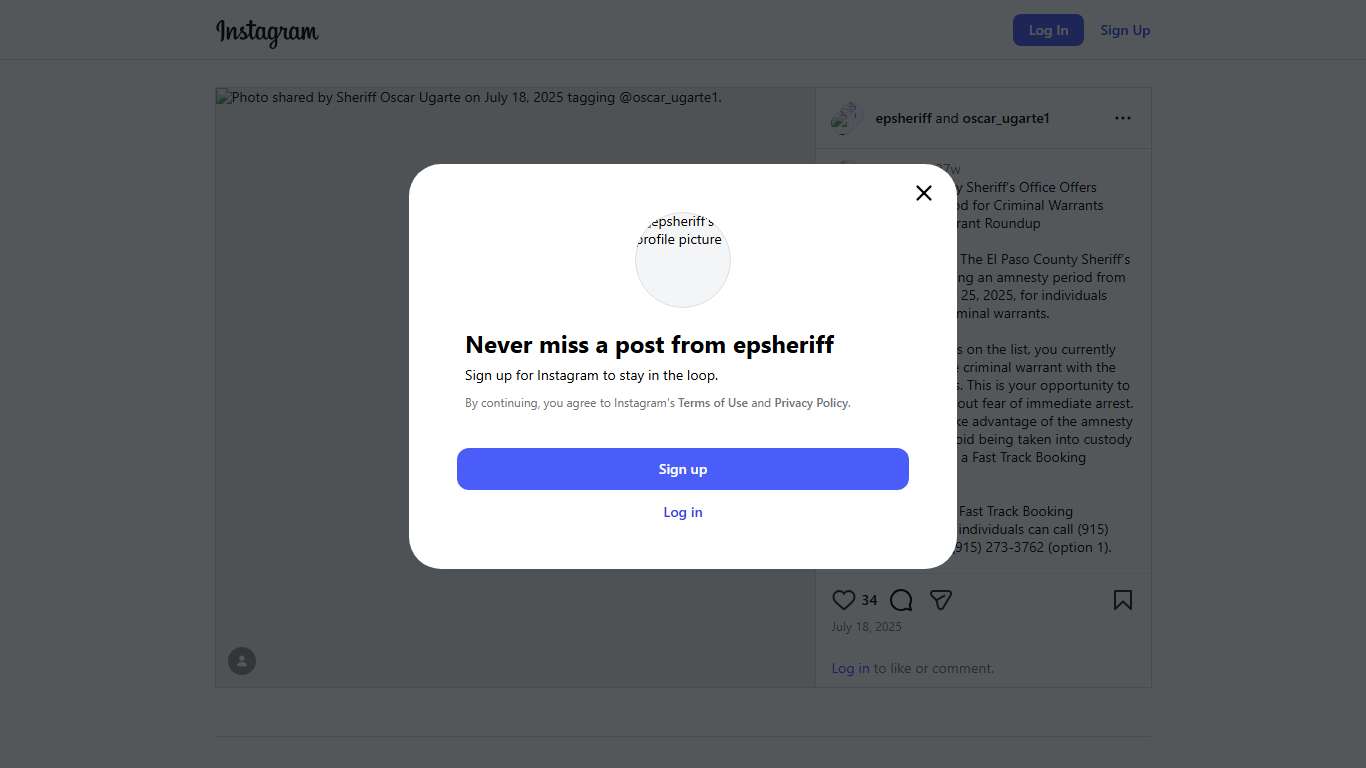1366x768 pixels.
Task: Click the tagged users icon on photo
Action: coord(242,661)
